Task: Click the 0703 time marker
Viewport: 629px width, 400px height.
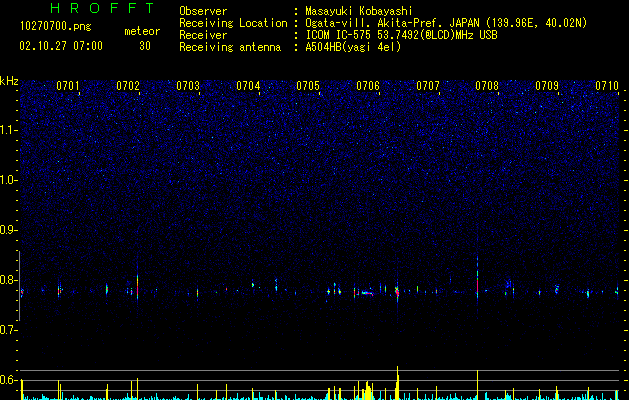Action: [x=188, y=86]
